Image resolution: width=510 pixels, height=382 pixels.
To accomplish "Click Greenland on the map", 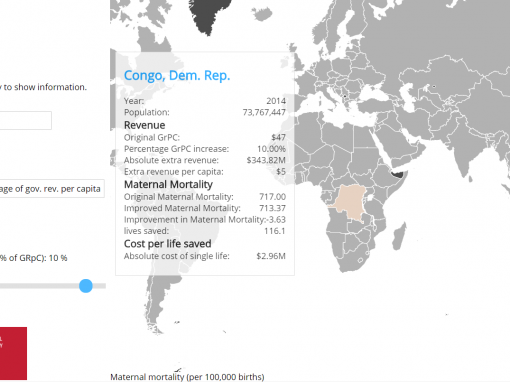I will click(x=210, y=14).
